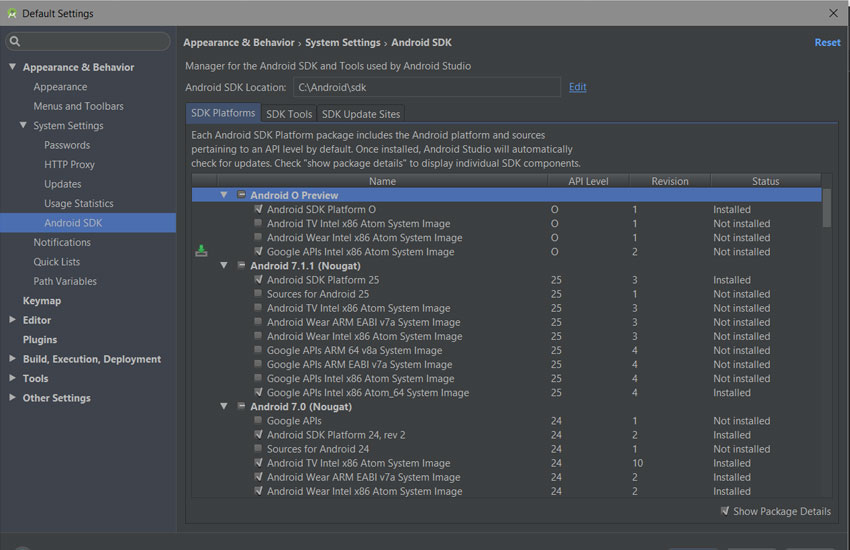Viewport: 850px width, 550px height.
Task: Expand Build, Execution, Deployment node
Action: point(12,359)
